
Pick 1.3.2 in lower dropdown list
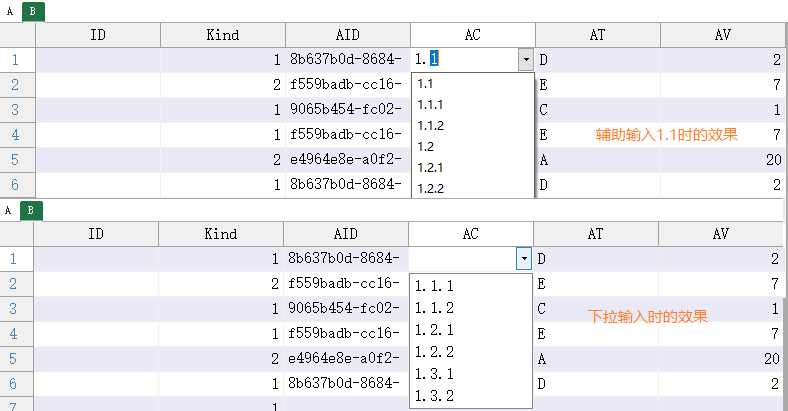click(x=434, y=396)
